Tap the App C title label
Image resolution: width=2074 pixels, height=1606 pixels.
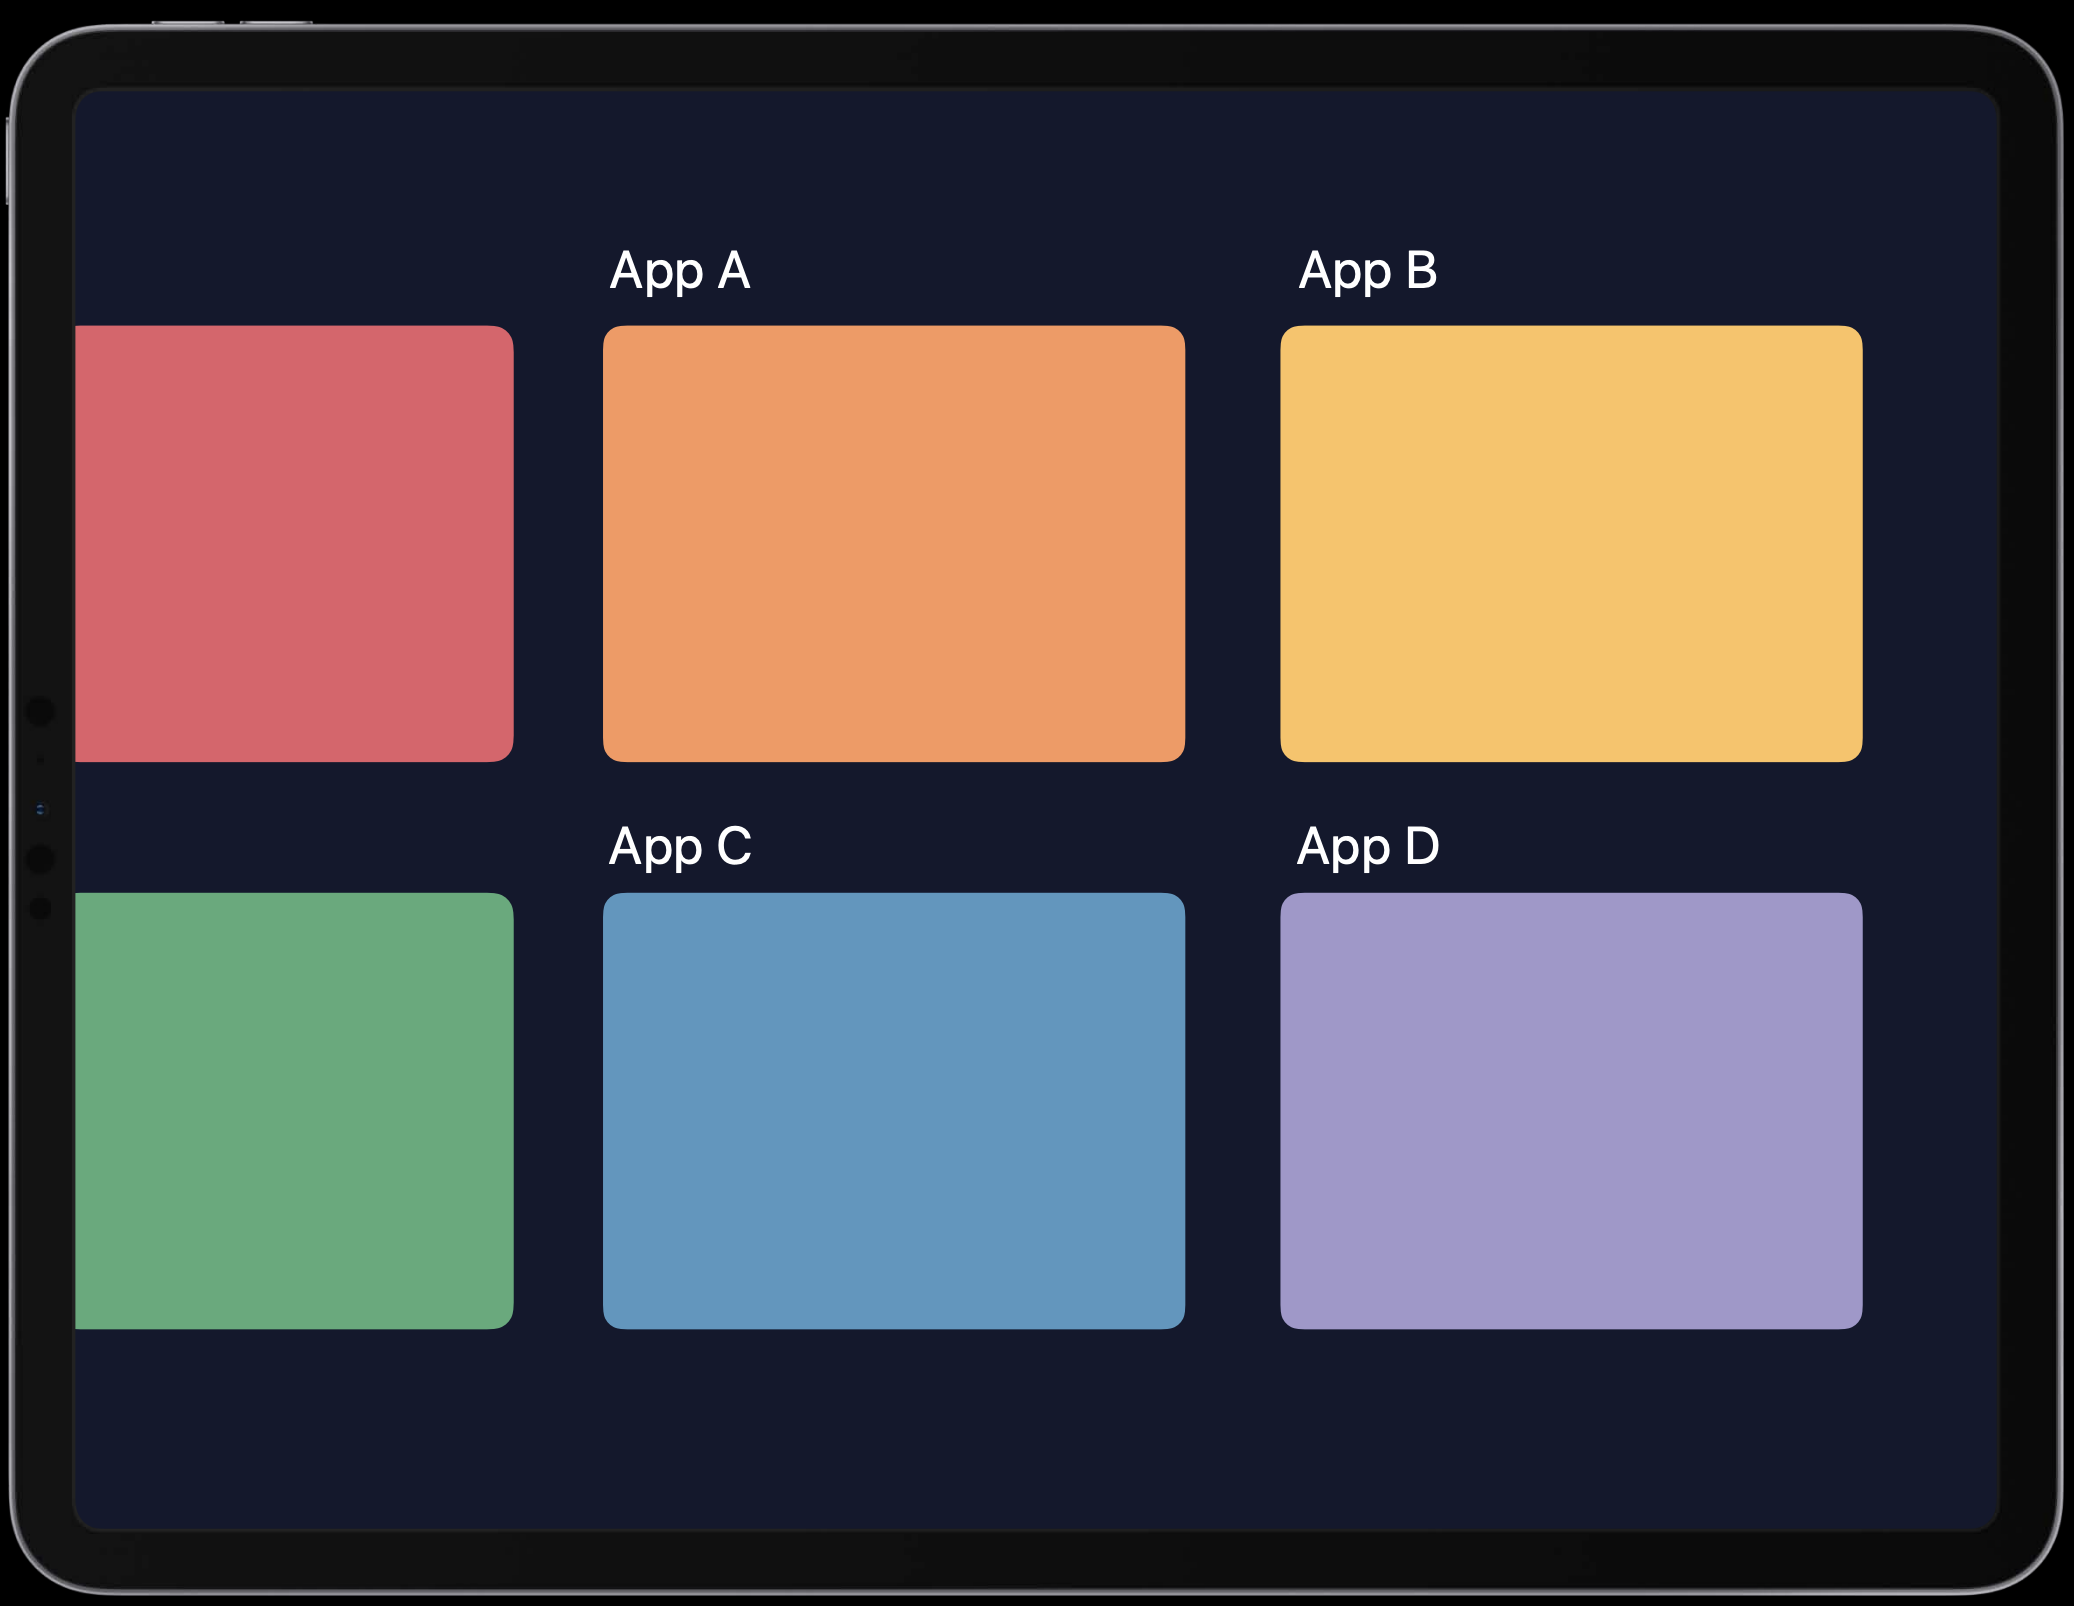[680, 847]
